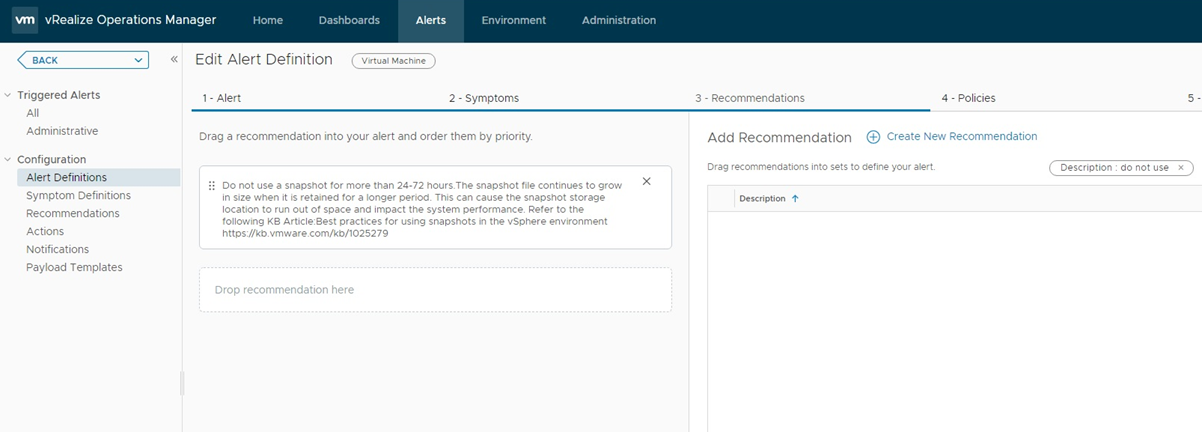Screen dimensions: 1202x432
Task: Click the 'Drop recommendation here' area
Action: [x=435, y=290]
